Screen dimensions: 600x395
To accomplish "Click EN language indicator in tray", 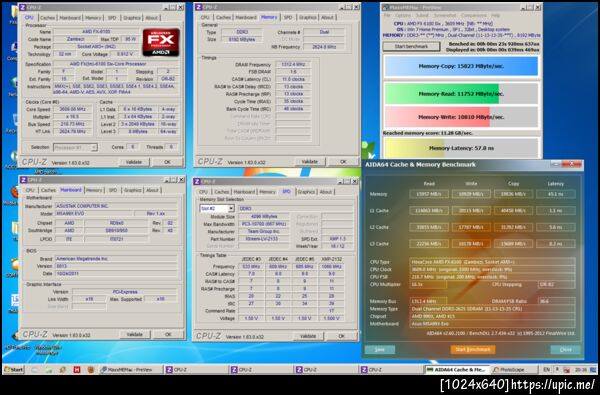I will tap(546, 370).
